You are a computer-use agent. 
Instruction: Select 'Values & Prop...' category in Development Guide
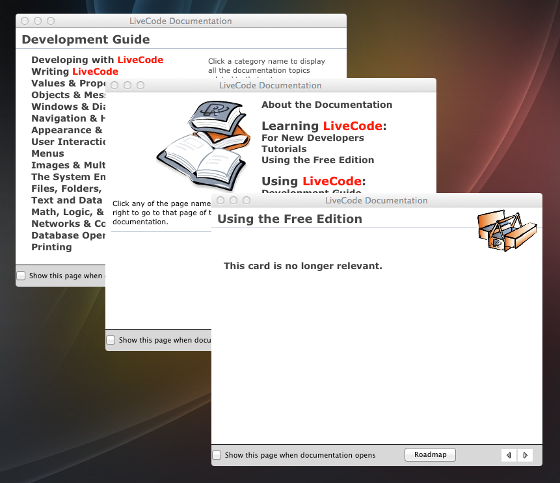(x=68, y=83)
